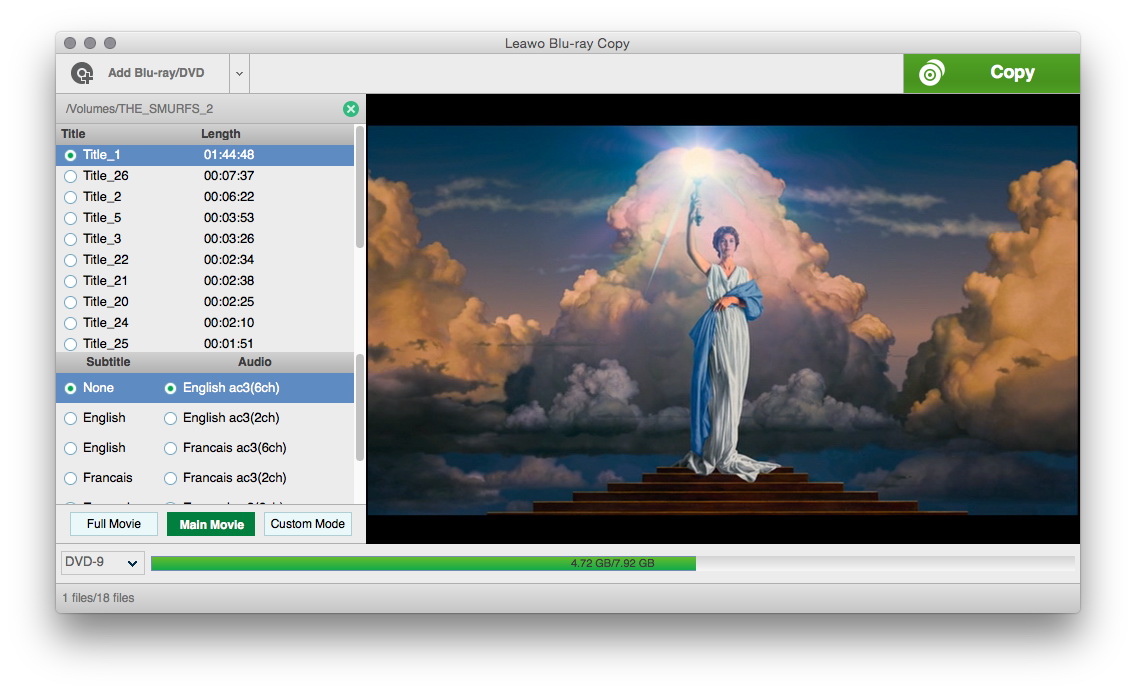Choose the Francais subtitle radio
Image resolution: width=1136 pixels, height=693 pixels.
click(x=70, y=478)
